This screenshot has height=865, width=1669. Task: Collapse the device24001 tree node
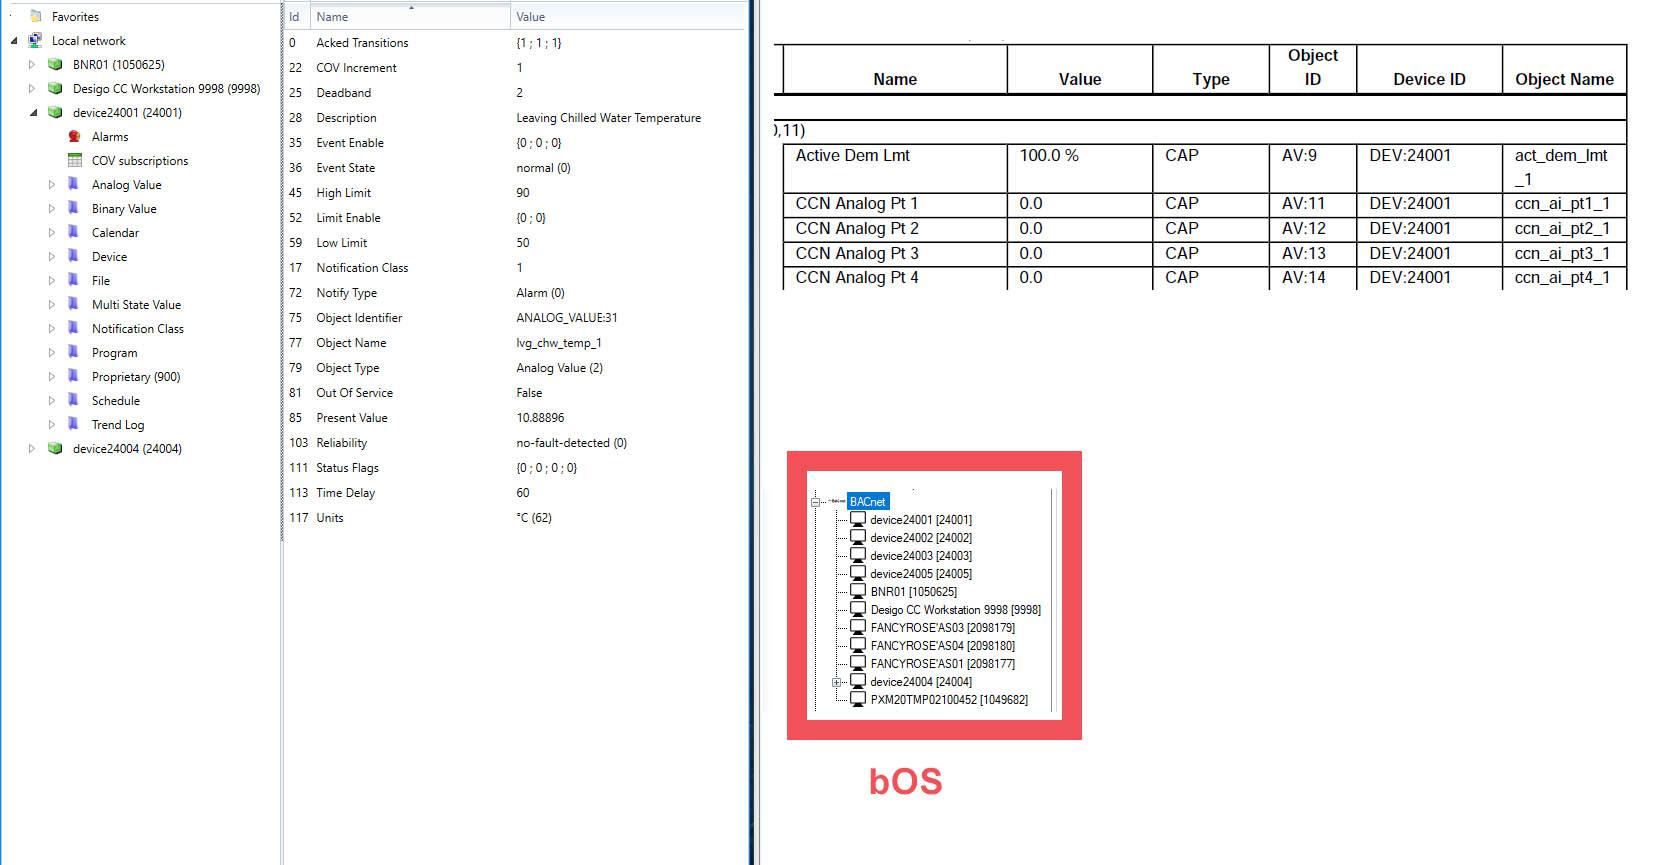pyautogui.click(x=33, y=113)
